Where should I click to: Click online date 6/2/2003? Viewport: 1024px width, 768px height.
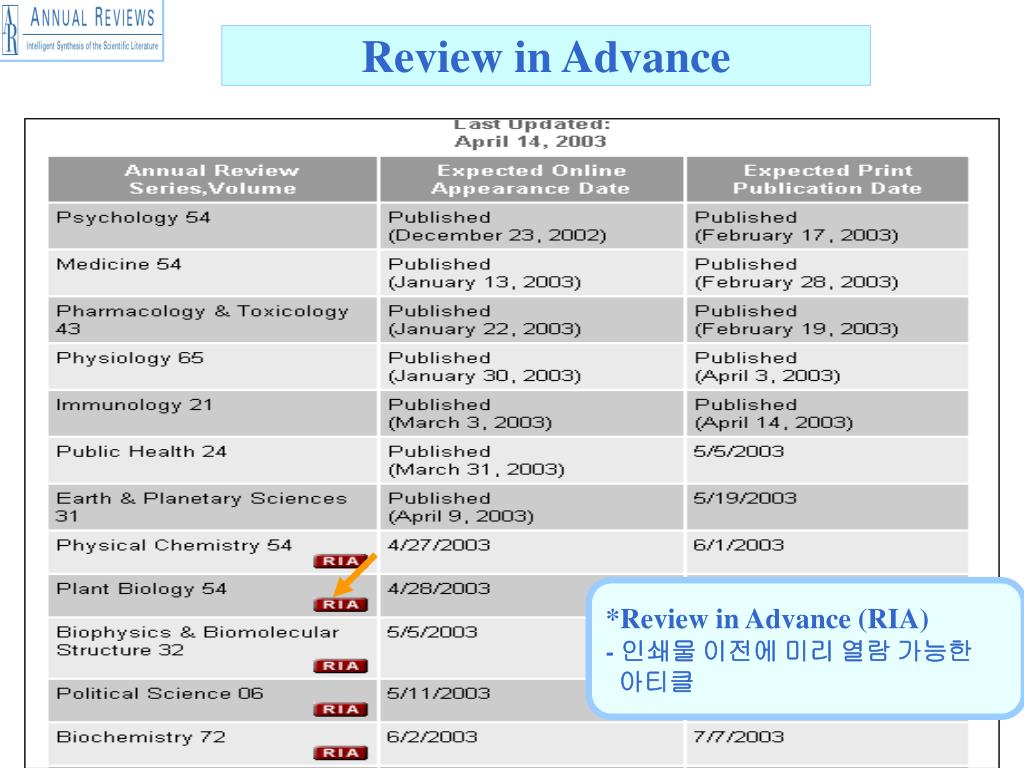tap(432, 737)
